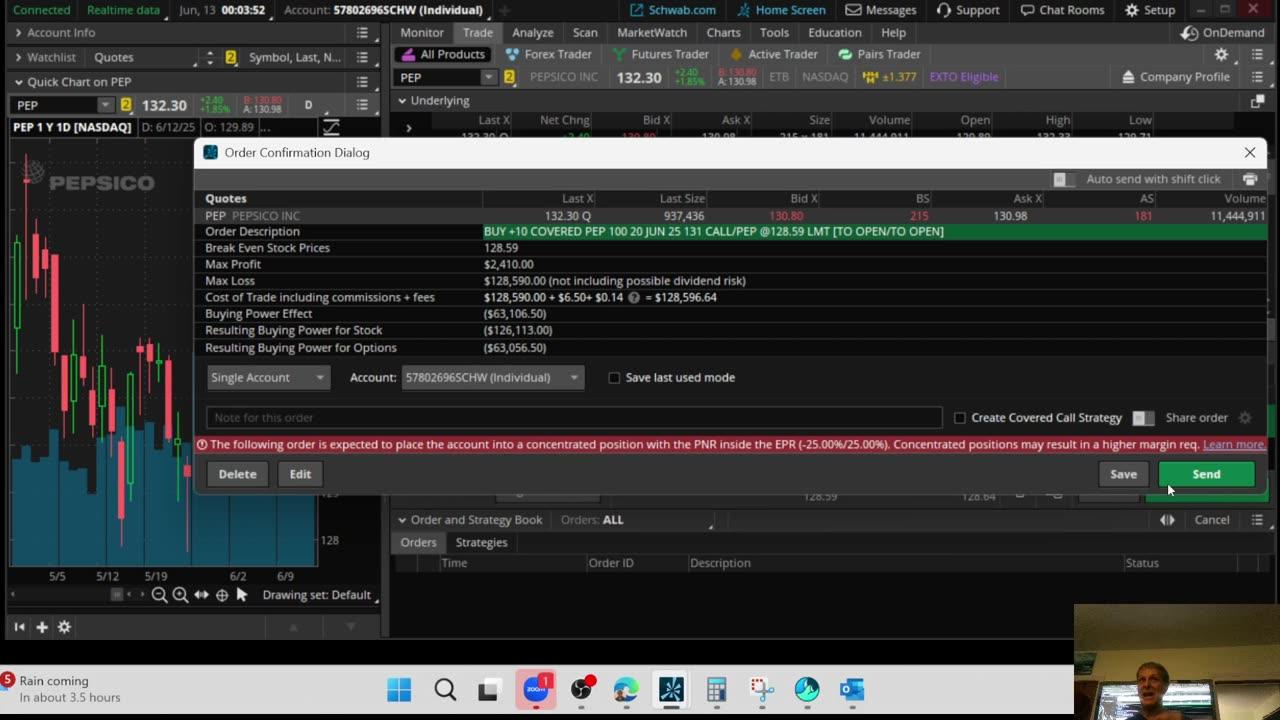Screen dimensions: 1280x720
Task: Open the Account selector dropdown
Action: 492,378
